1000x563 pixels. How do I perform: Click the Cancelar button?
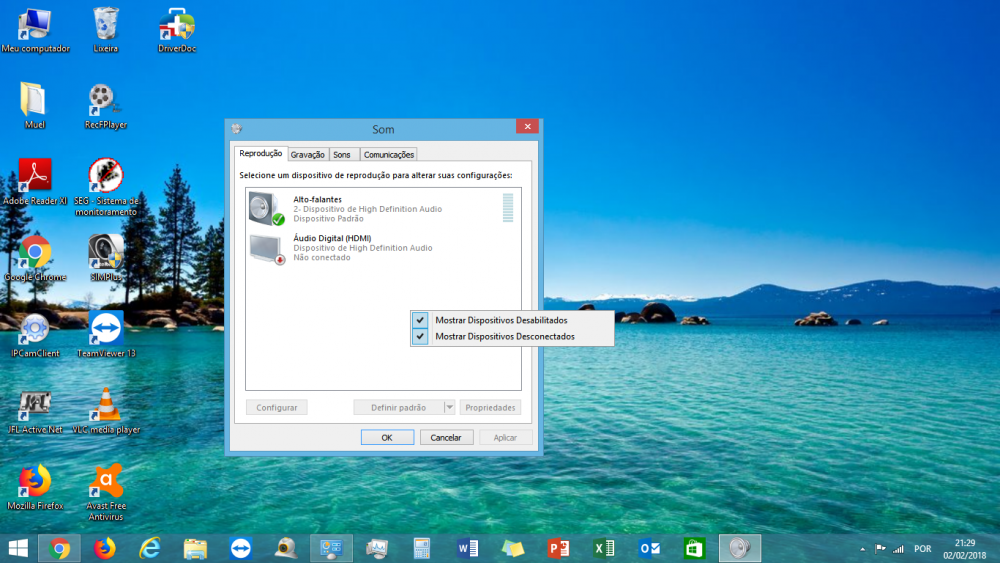[446, 437]
